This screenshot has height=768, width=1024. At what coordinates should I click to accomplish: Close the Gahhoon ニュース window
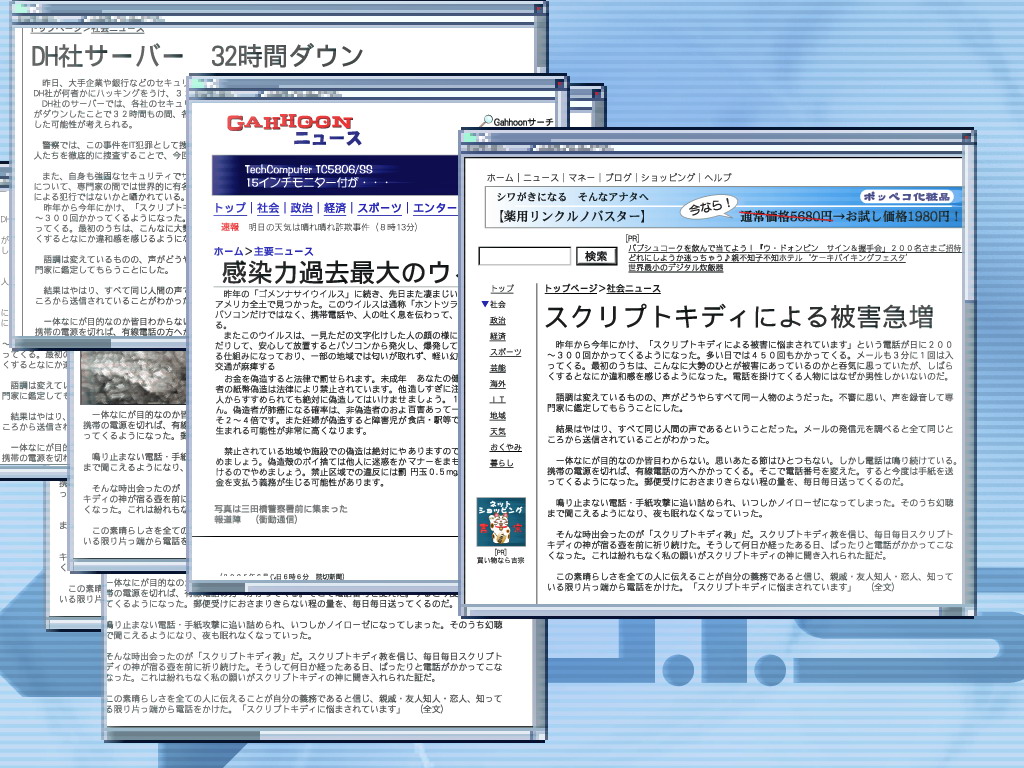pos(560,84)
